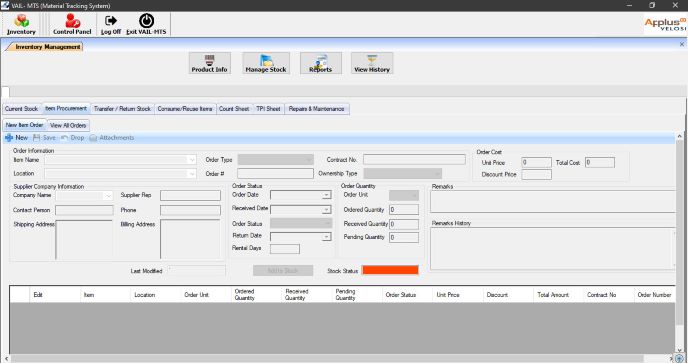This screenshot has width=688, height=363.
Task: Click the New order plus icon
Action: [x=9, y=138]
